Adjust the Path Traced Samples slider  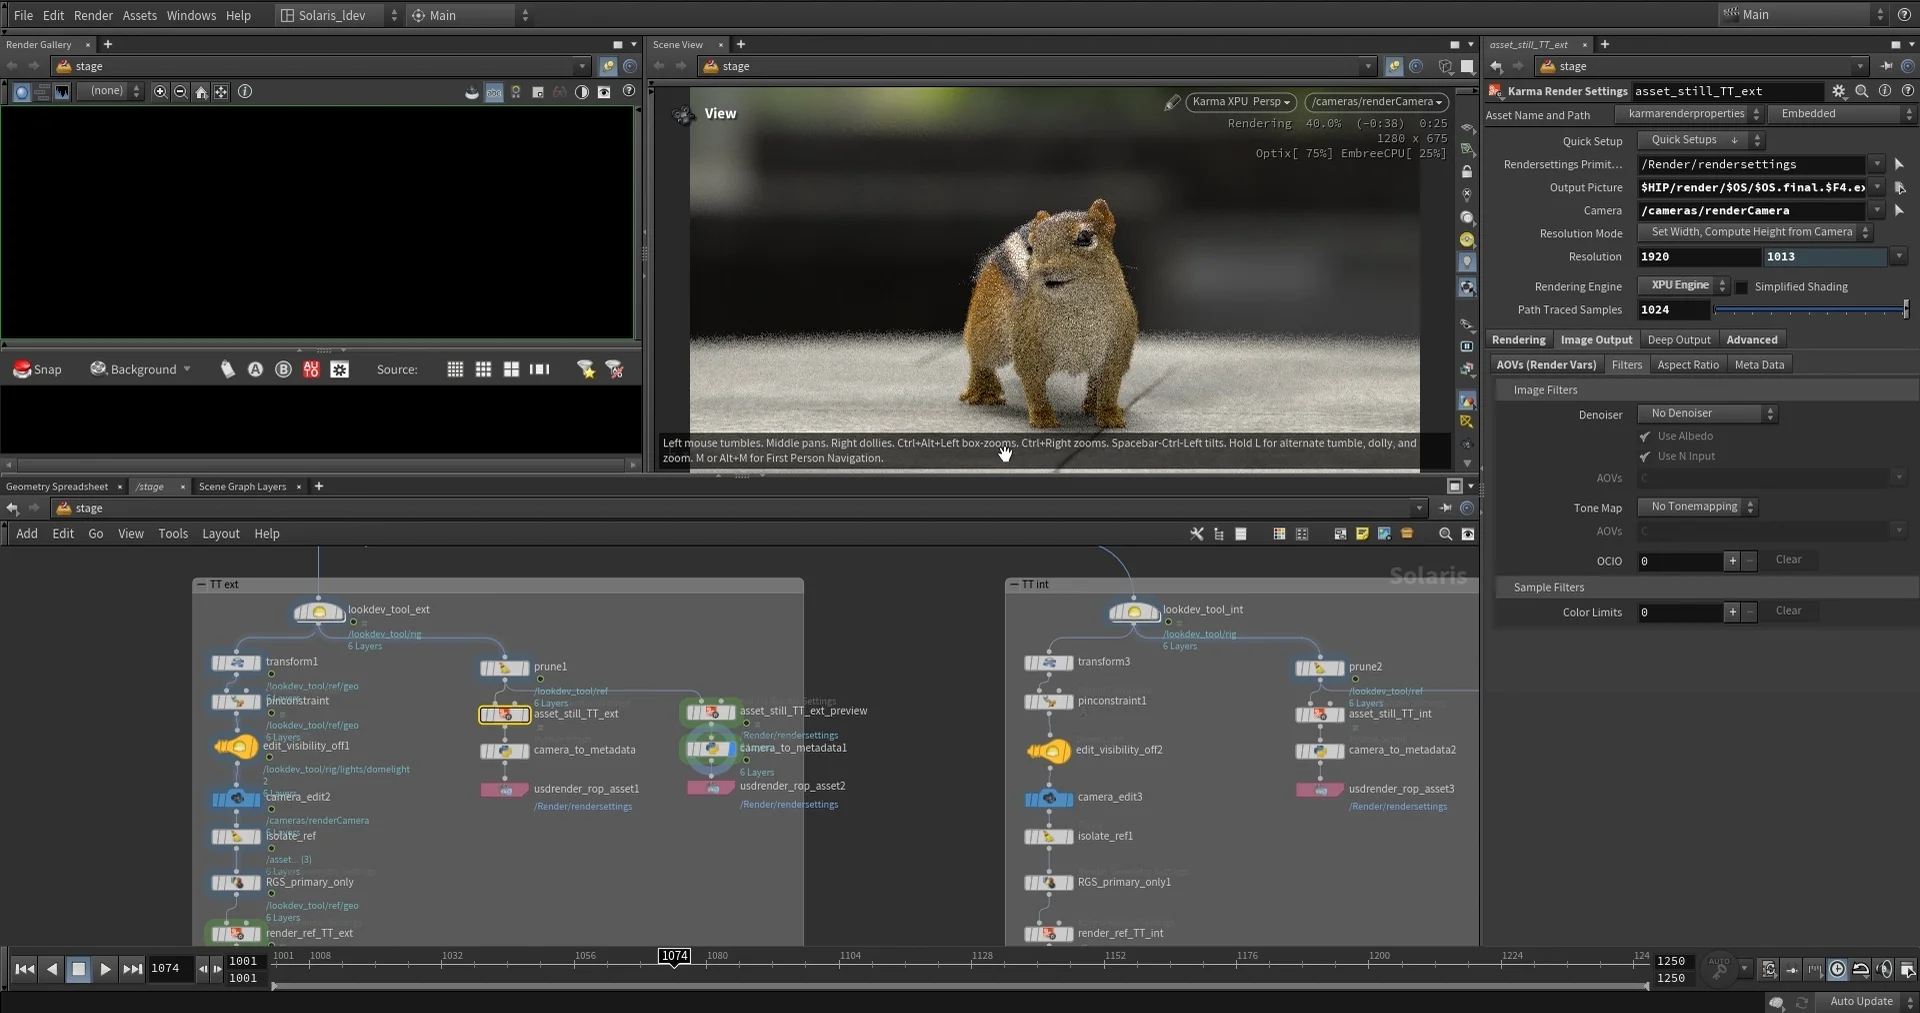(1810, 310)
